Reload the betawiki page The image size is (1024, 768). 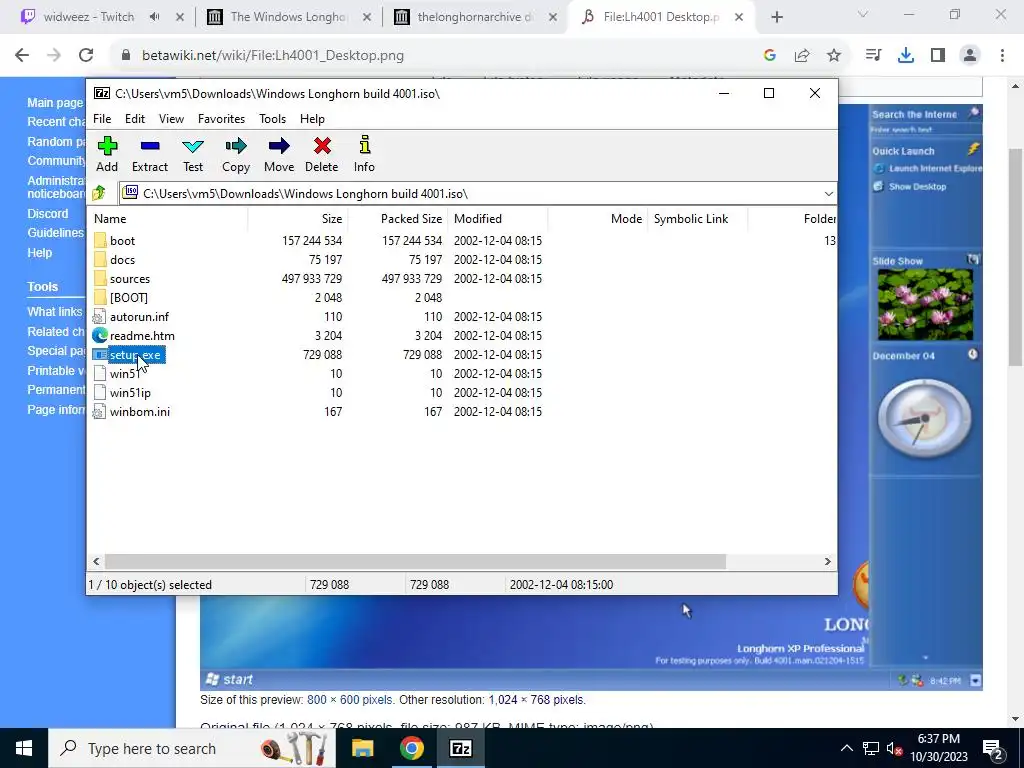click(86, 56)
